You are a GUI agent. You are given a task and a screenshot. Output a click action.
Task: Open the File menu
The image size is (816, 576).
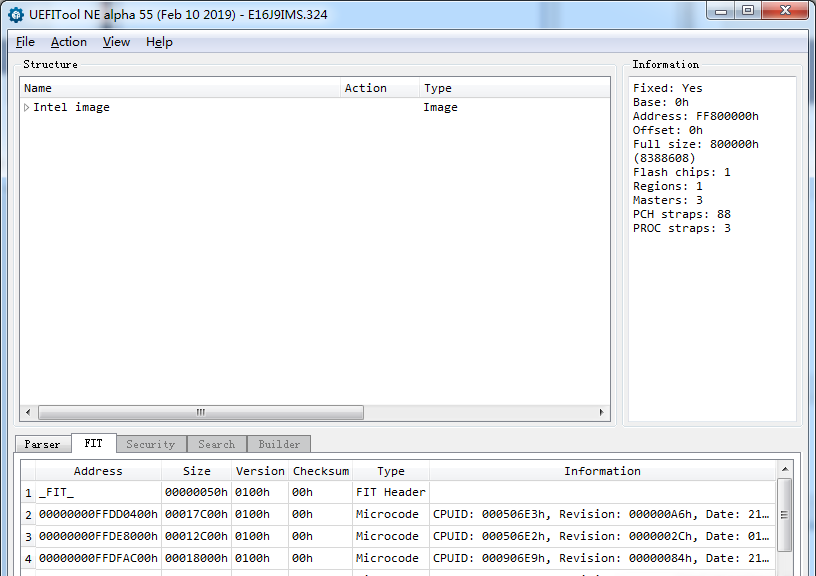pos(26,42)
